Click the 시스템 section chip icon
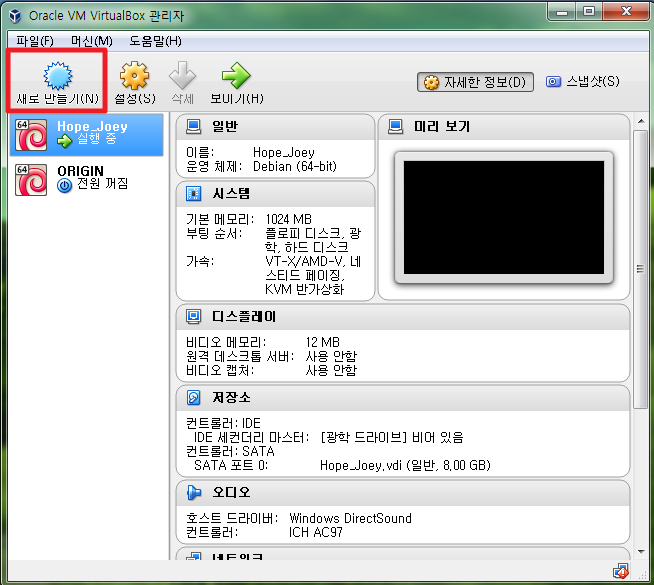 [194, 193]
